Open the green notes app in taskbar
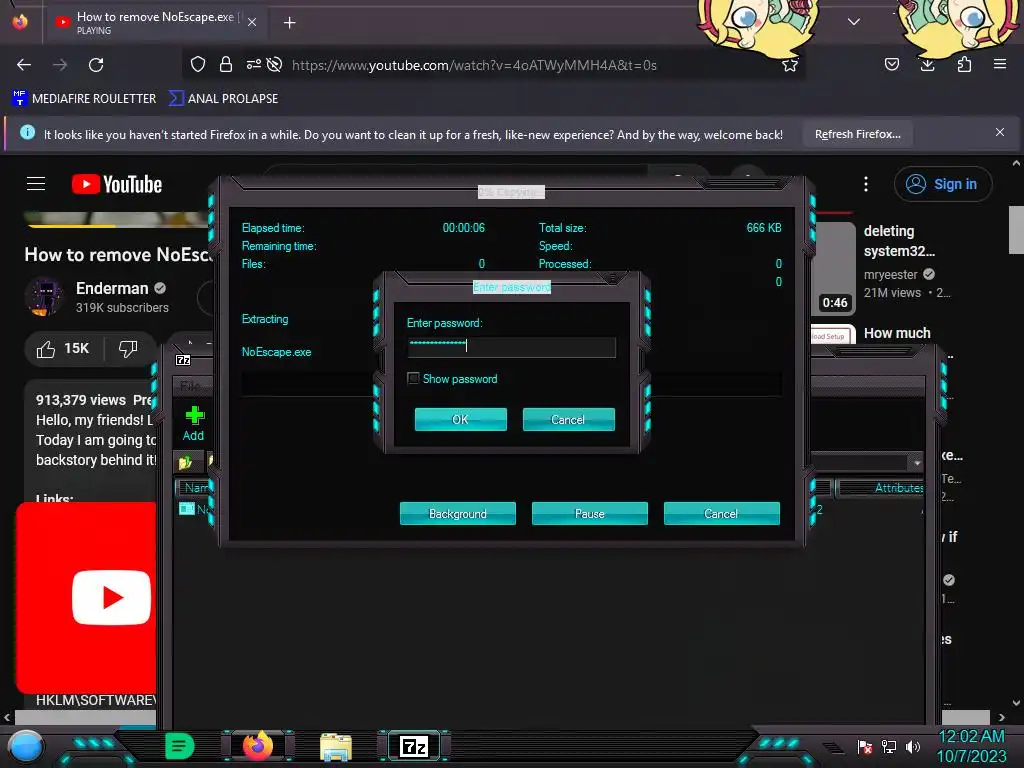This screenshot has height=768, width=1024. pos(179,746)
